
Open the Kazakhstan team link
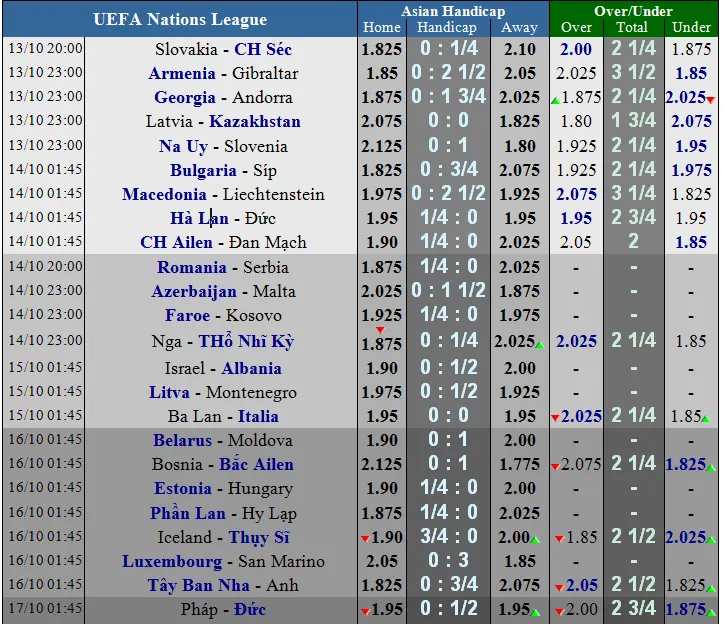pos(254,121)
